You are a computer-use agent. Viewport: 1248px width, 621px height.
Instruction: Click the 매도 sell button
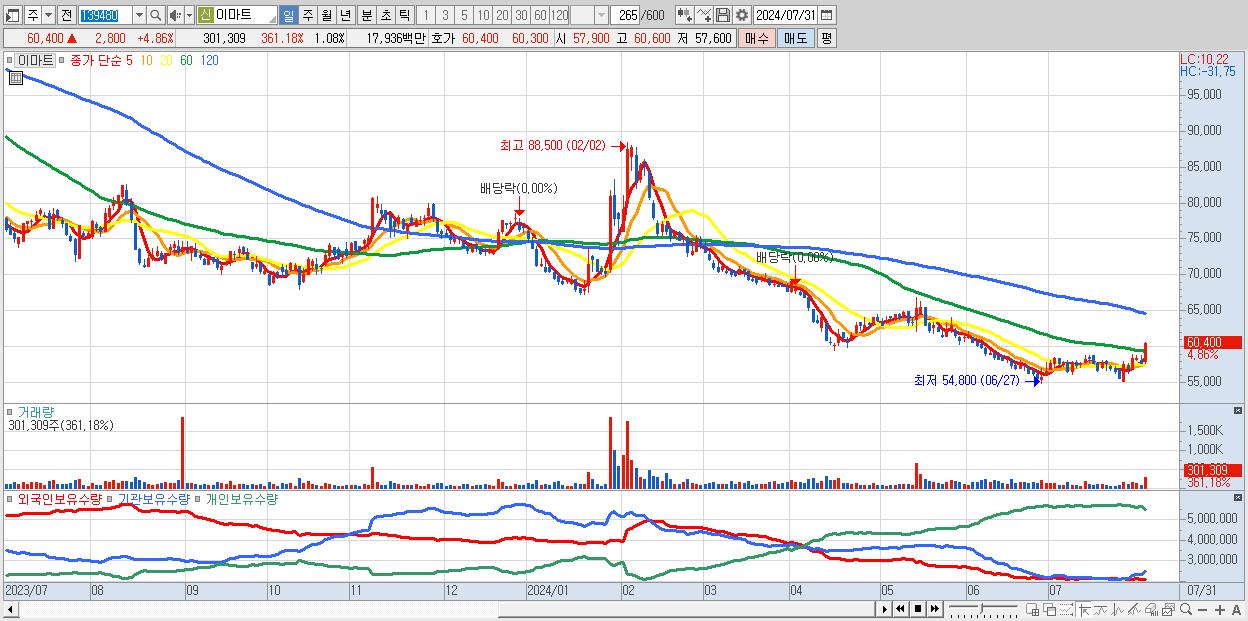pos(795,38)
